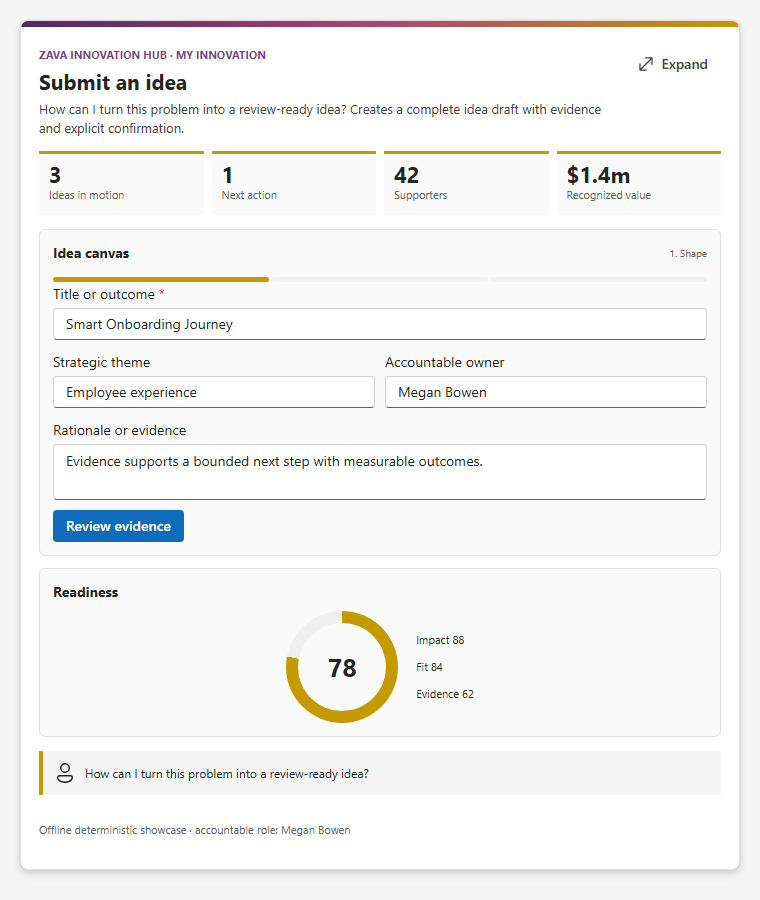Click the Review evidence button
760x900 pixels.
coord(118,526)
